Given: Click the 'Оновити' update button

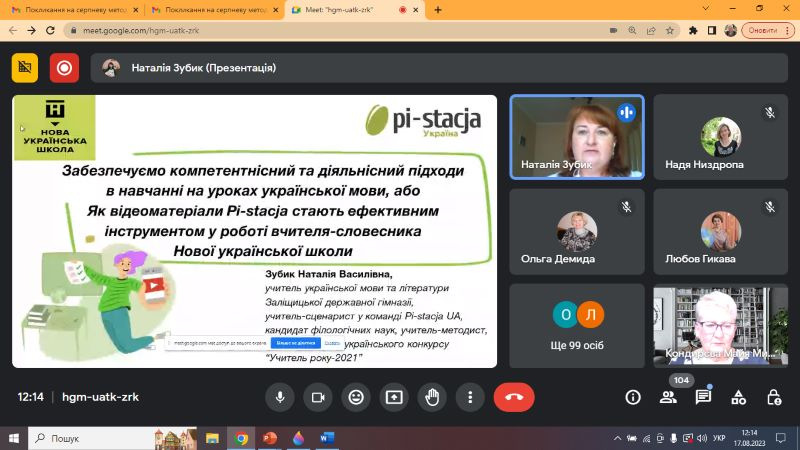Looking at the screenshot, I should pyautogui.click(x=763, y=31).
